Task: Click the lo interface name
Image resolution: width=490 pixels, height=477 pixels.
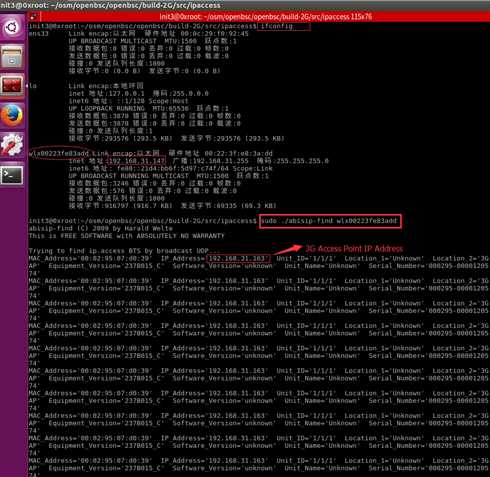Action: [33, 86]
